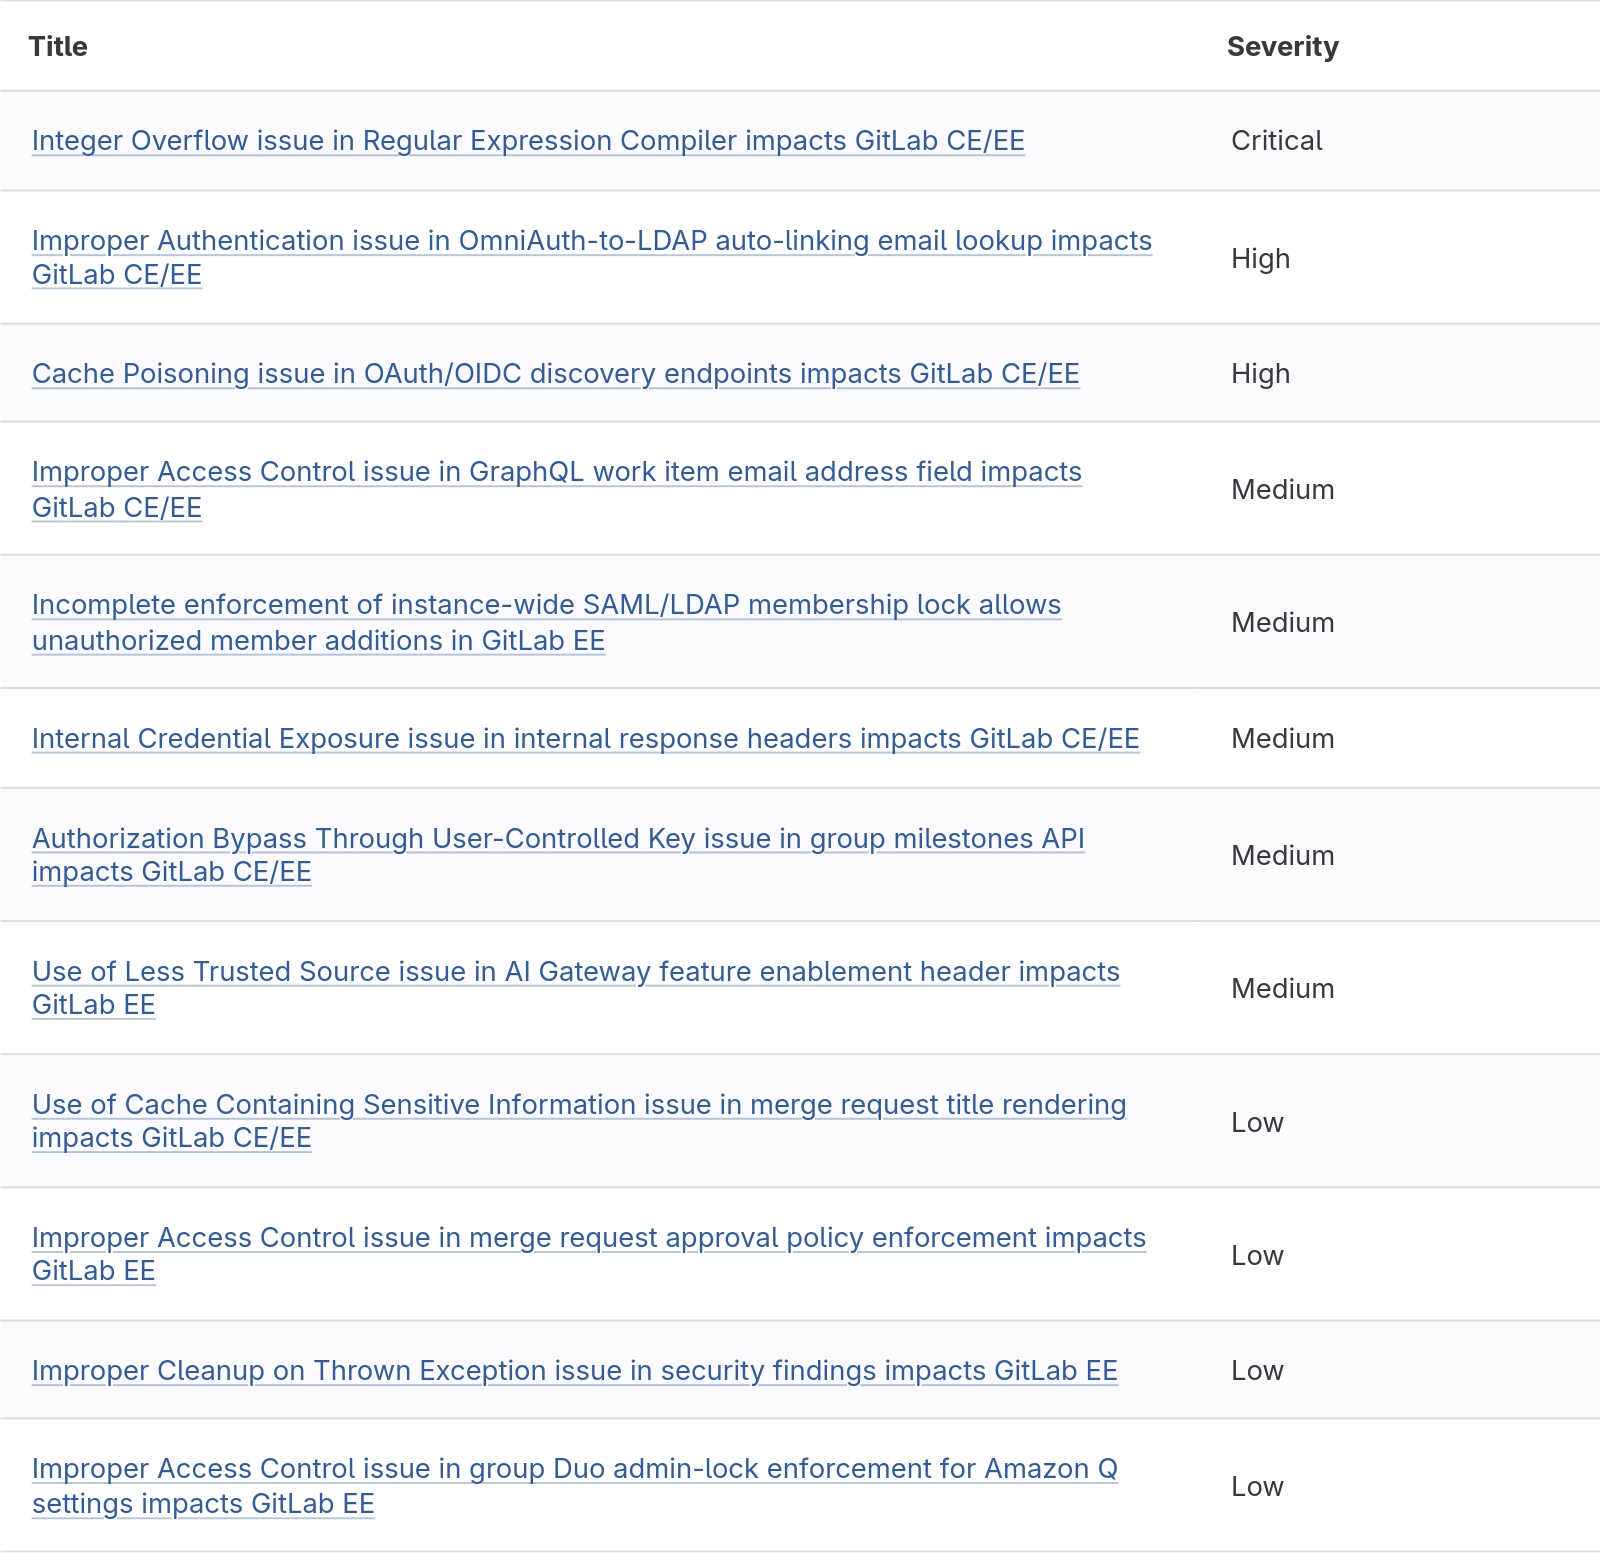The image size is (1600, 1553).
Task: Select Medium severity for AI Gateway row
Action: click(x=1283, y=989)
